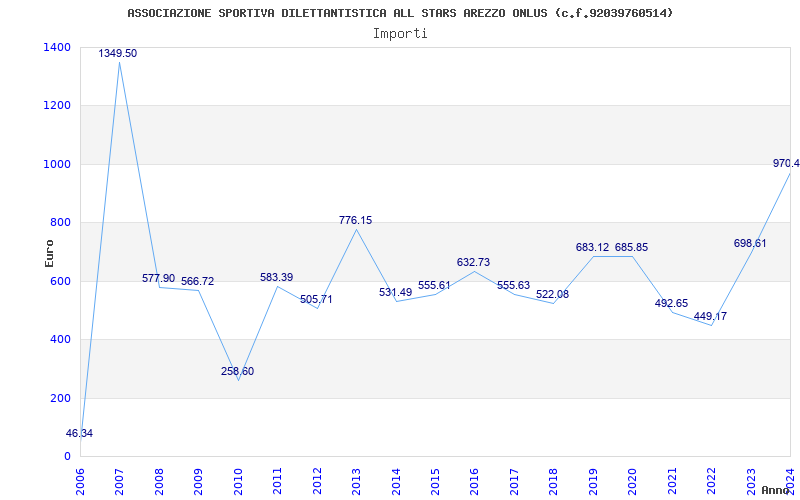This screenshot has height=500, width=800.
Task: Select the 698.61 data label
Action: pos(750,244)
